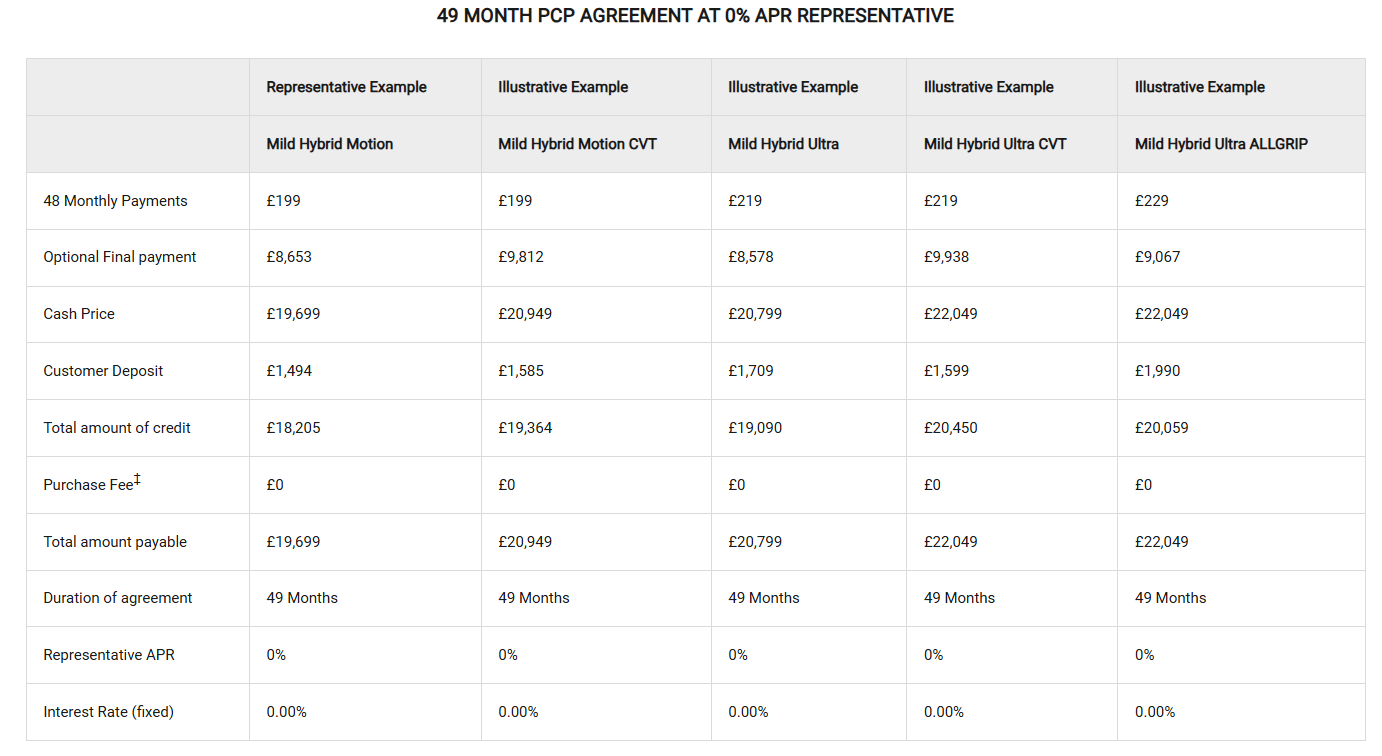Click the Total amount of credit label

click(117, 428)
